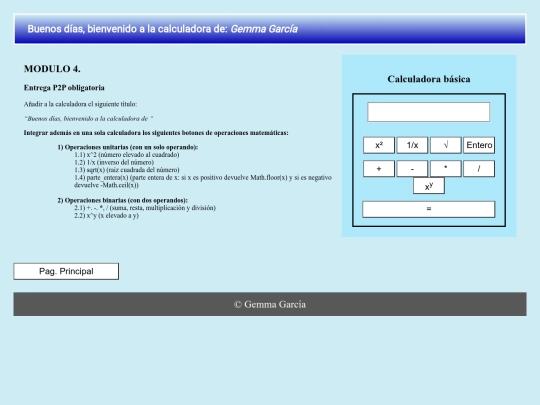Click '1) Operaciones unitarias' list heading

(127, 147)
